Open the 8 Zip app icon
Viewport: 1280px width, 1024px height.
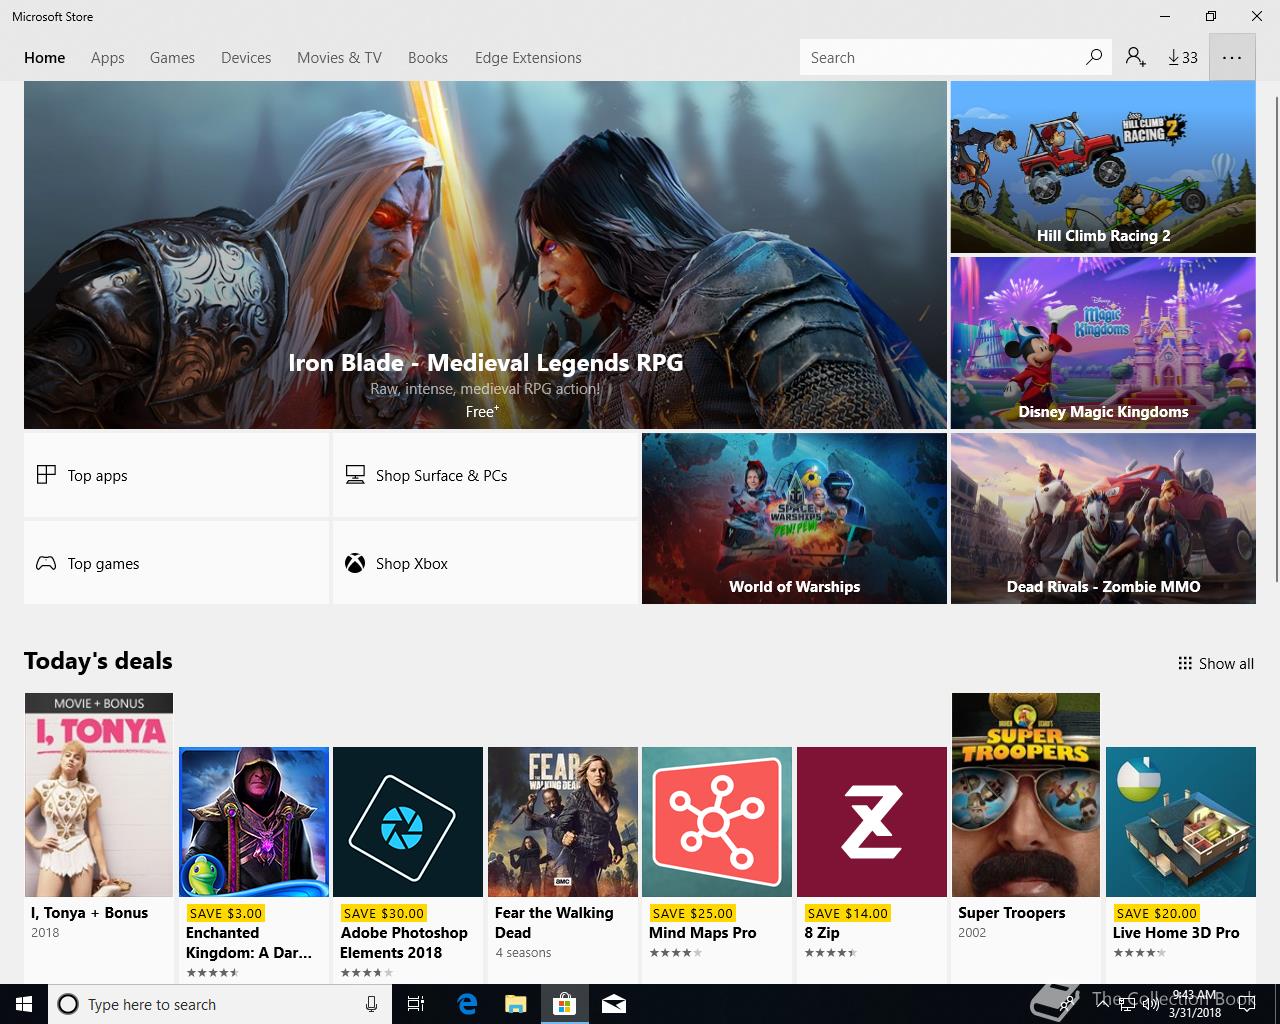click(x=872, y=822)
